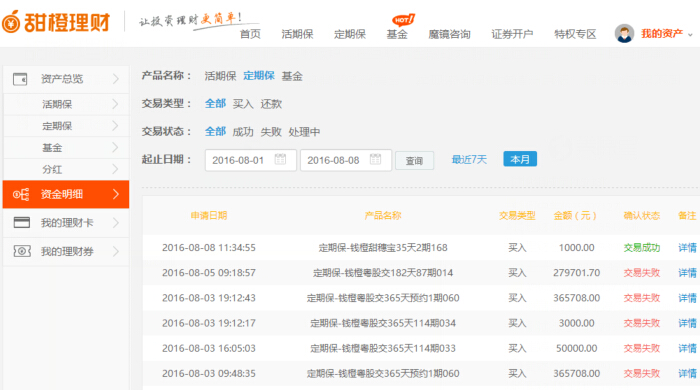Screen dimensions: 700x390
Task: Click the start date field 2016-08-01
Action: click(x=251, y=160)
